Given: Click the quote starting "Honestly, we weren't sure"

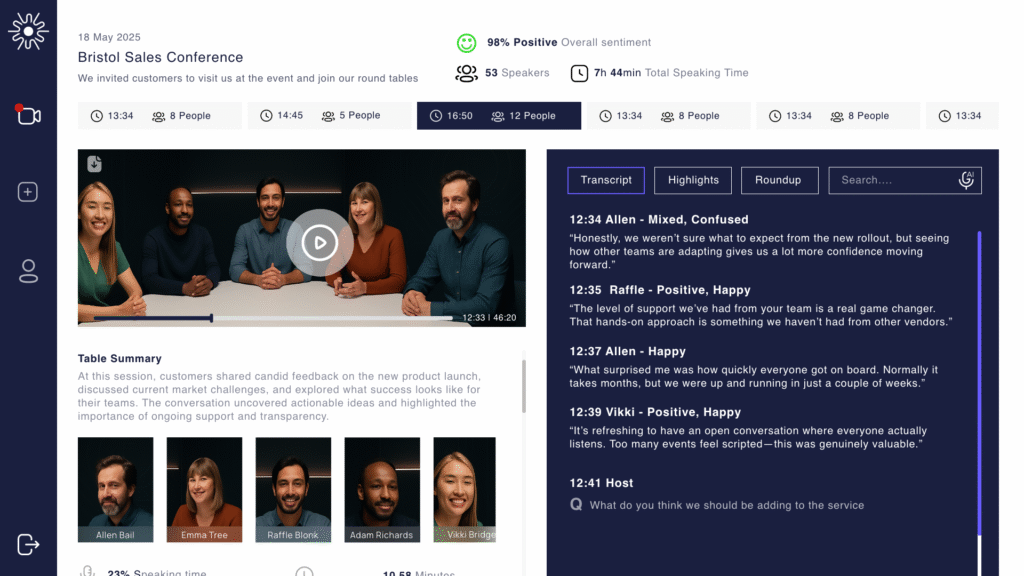Looking at the screenshot, I should pyautogui.click(x=759, y=251).
